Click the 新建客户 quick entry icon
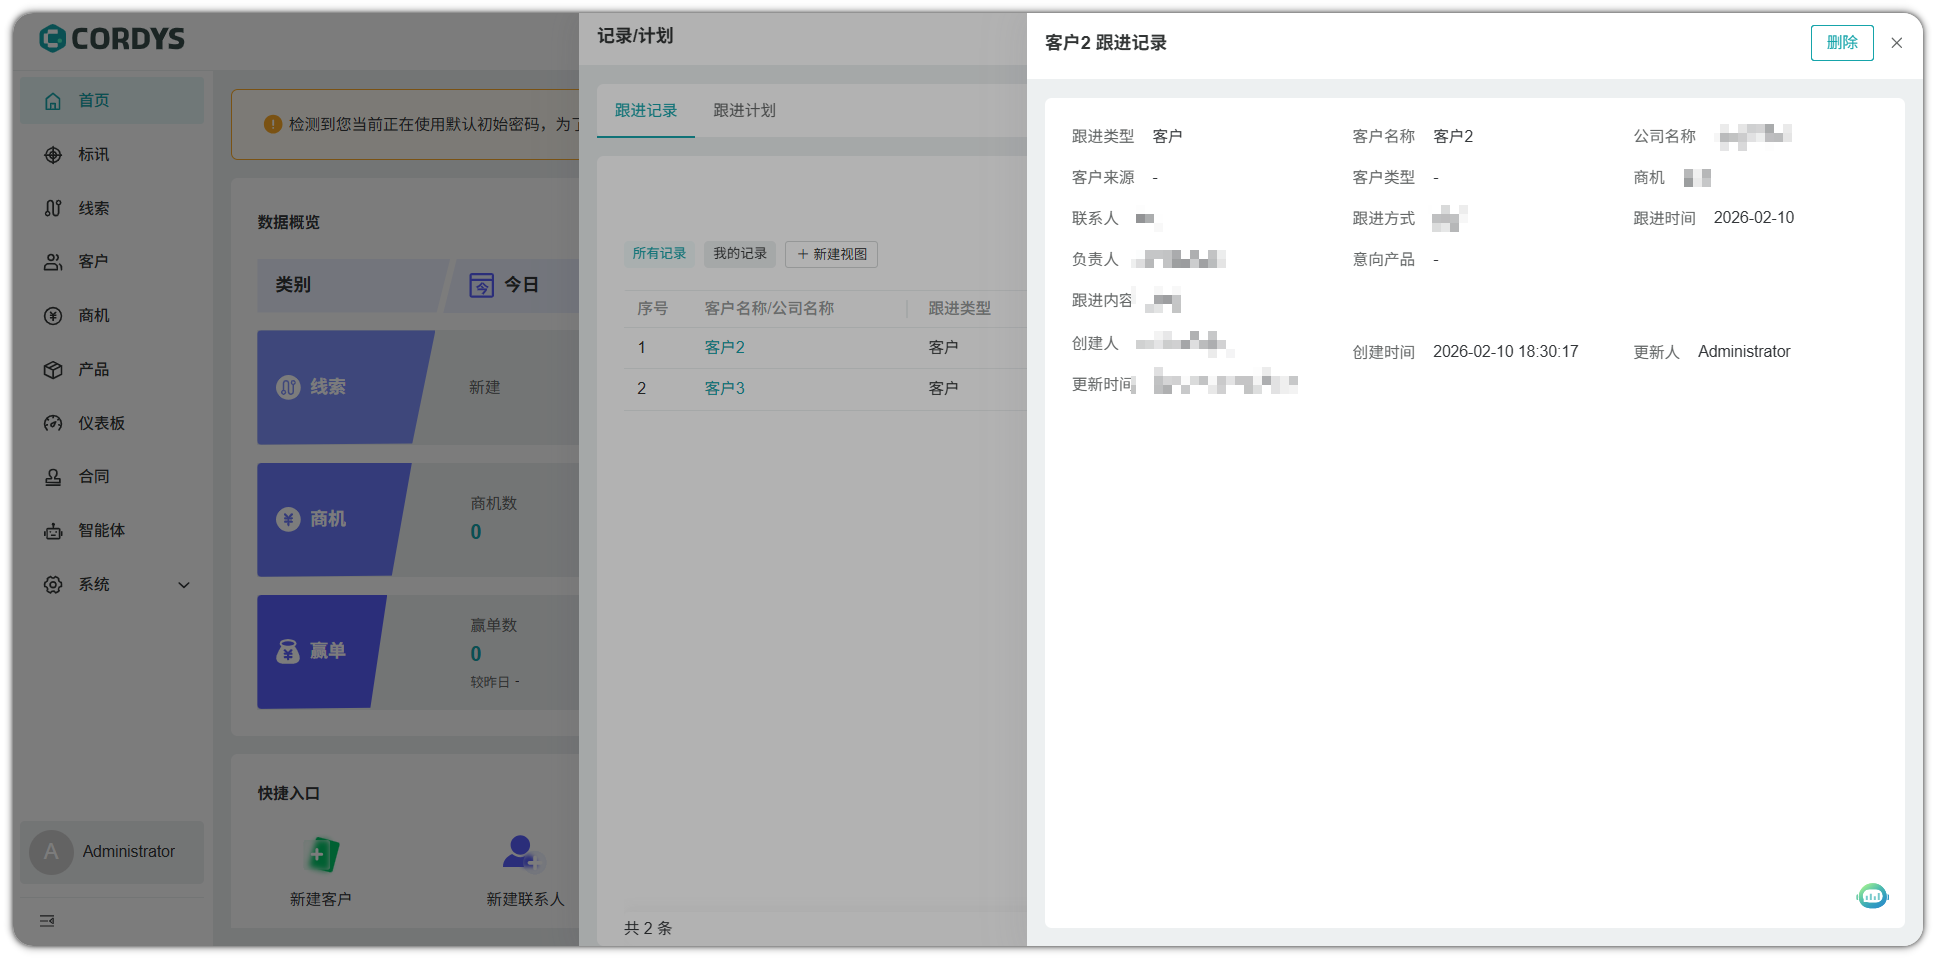 pos(320,855)
